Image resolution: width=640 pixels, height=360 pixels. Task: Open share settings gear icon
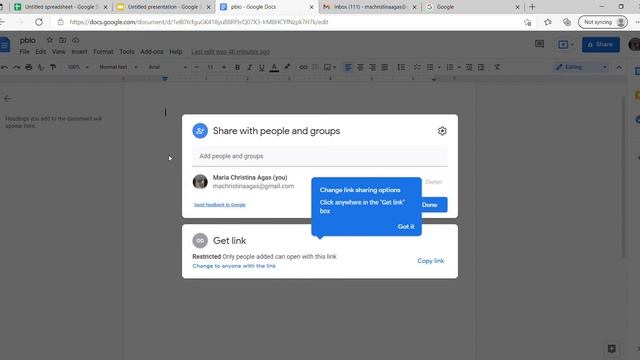[x=442, y=131]
